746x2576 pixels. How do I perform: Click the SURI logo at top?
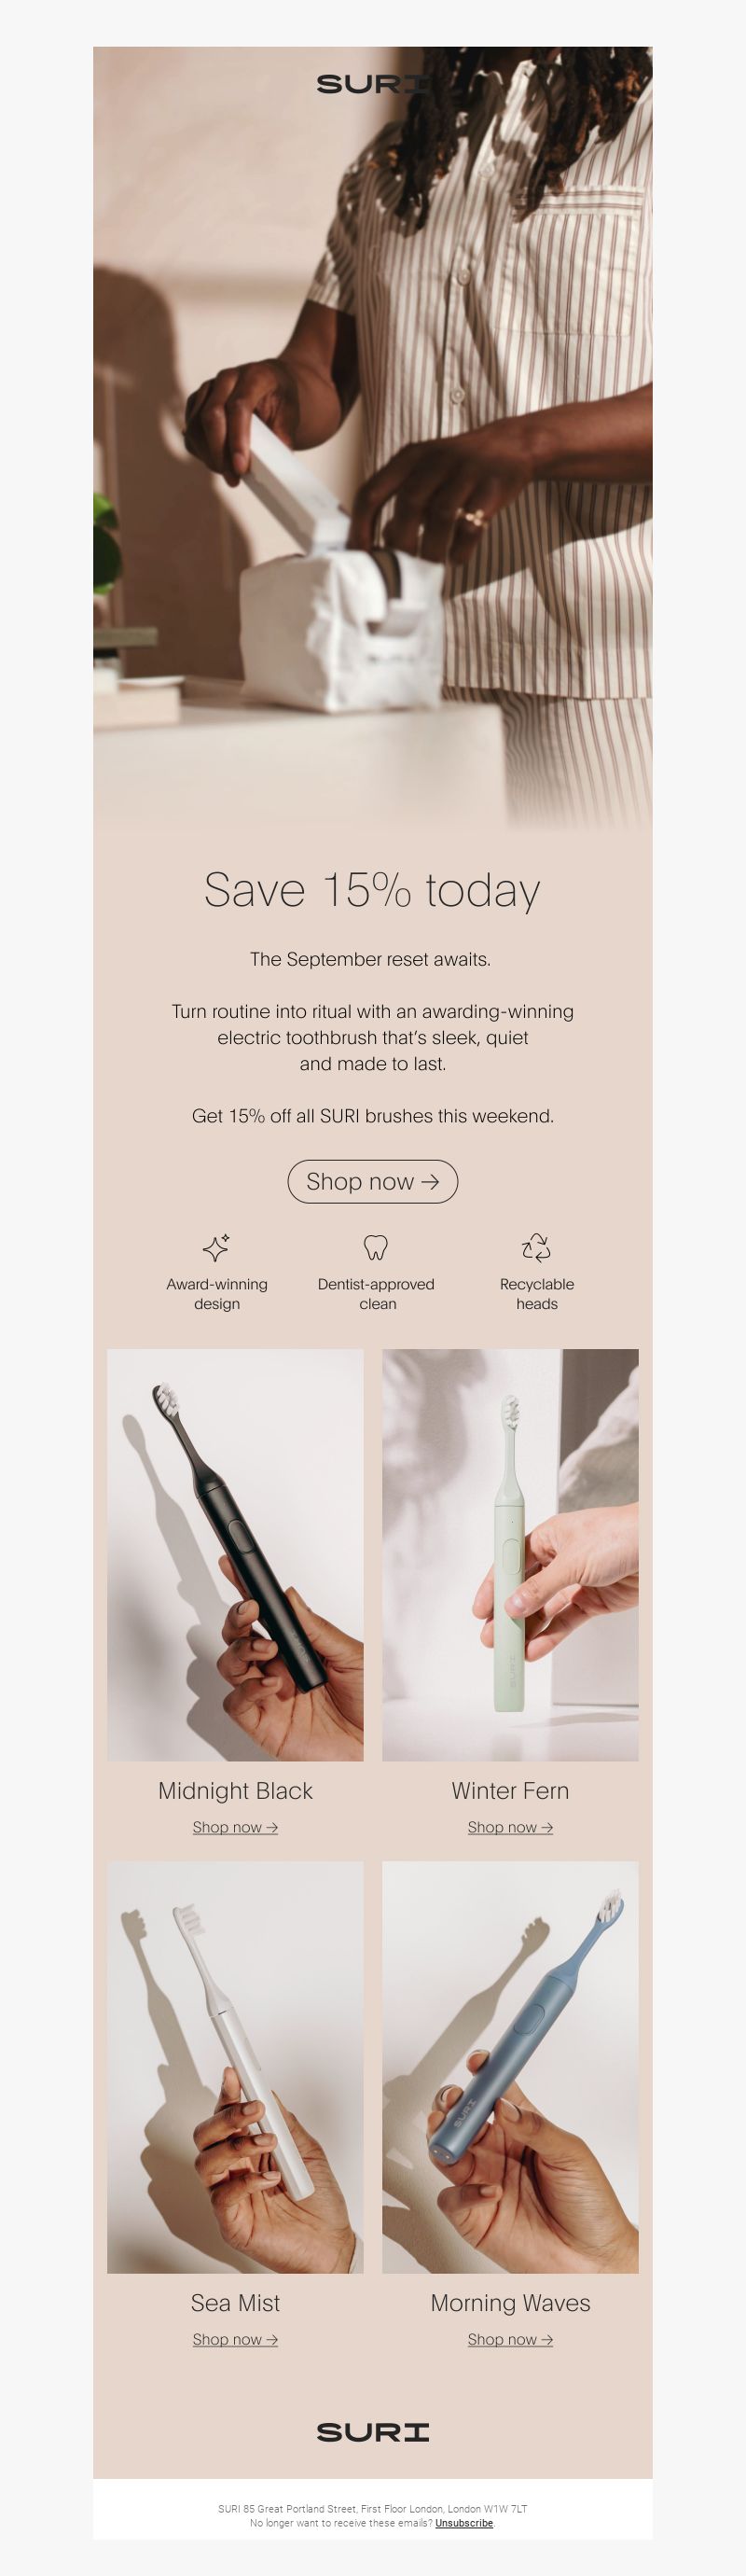point(373,84)
